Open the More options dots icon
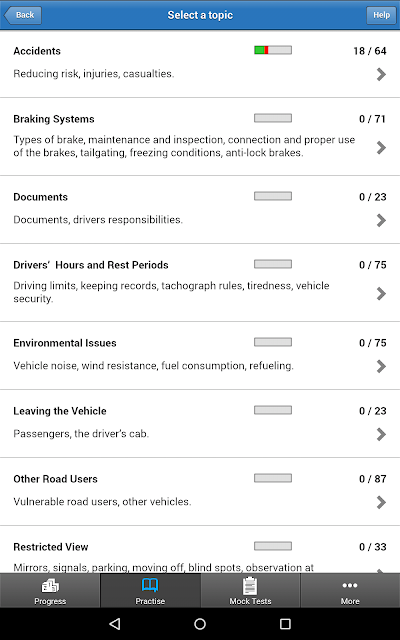The width and height of the screenshot is (400, 640). [x=350, y=585]
